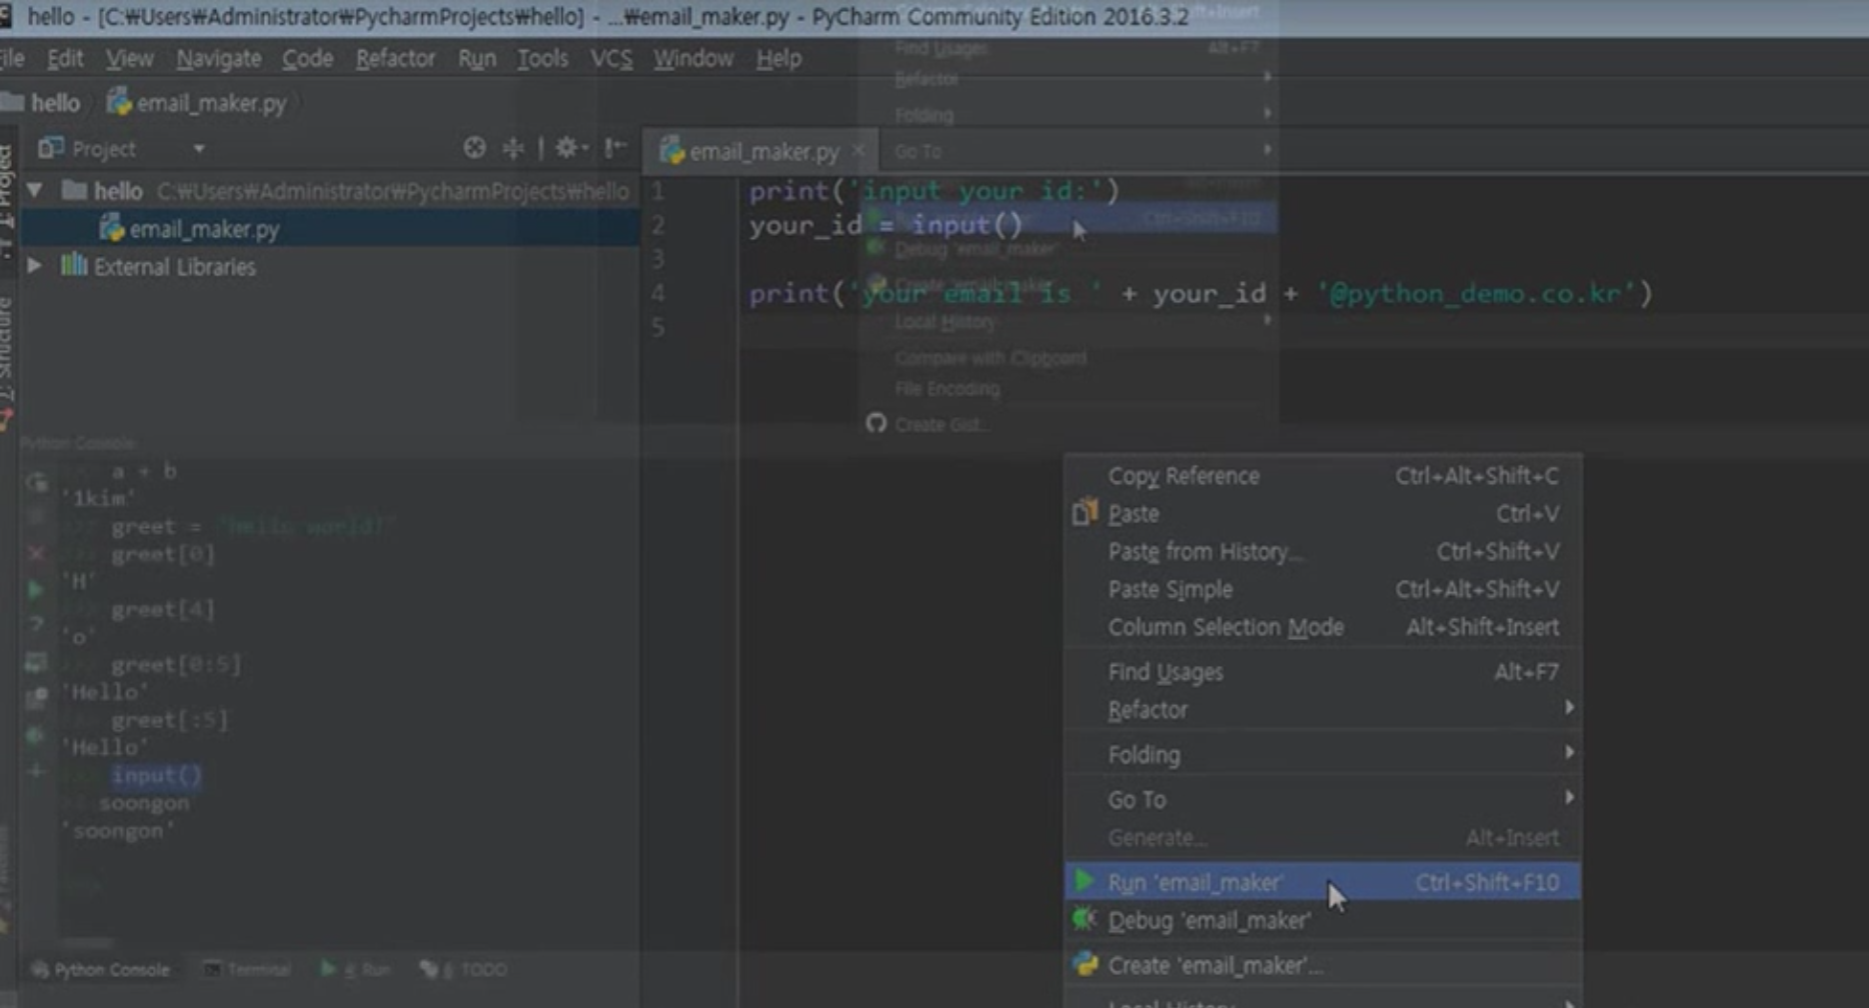1869x1008 pixels.
Task: Open the Code menu
Action: 307,59
